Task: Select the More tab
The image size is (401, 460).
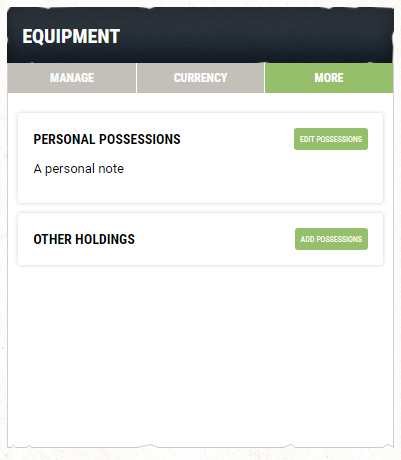Action: click(x=329, y=78)
